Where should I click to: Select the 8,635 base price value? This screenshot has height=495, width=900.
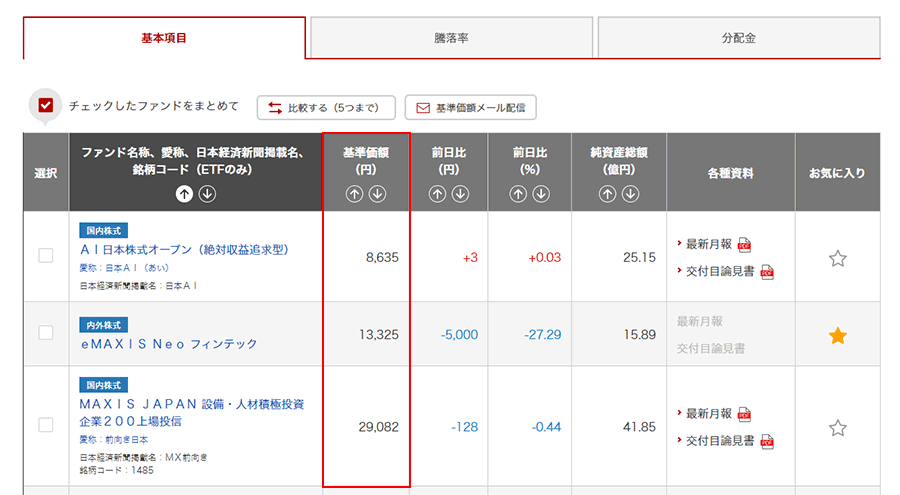point(382,257)
